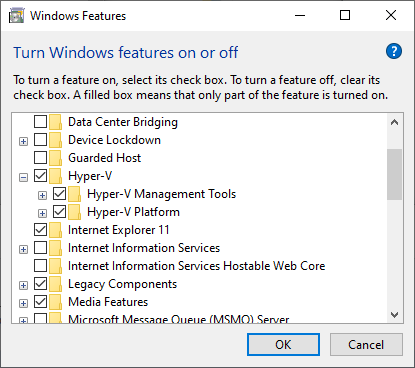415x368 pixels.
Task: Click the folder icon beside Device Lockdown
Action: tap(55, 140)
